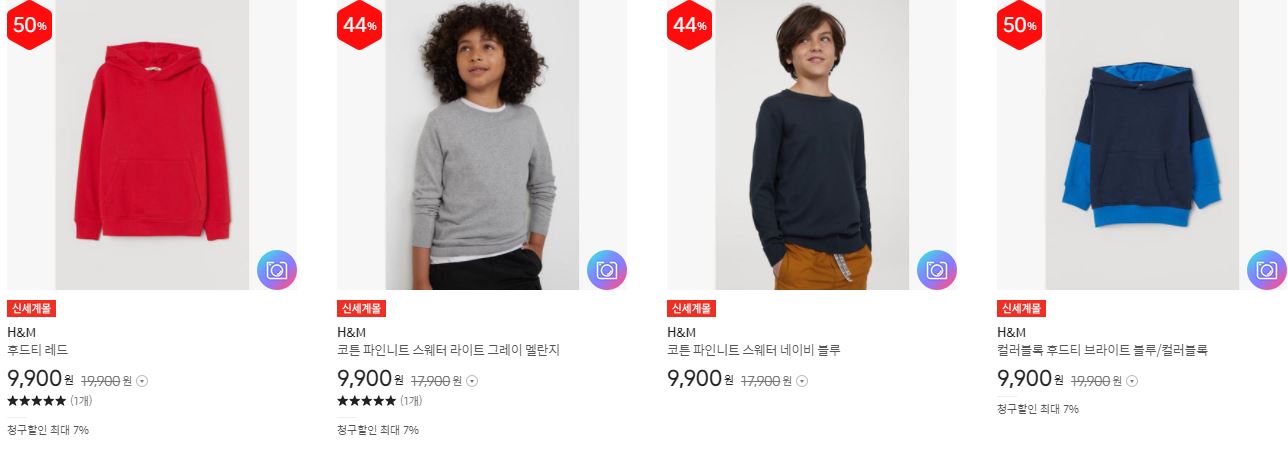This screenshot has height=453, width=1288.
Task: Expand price info for red hoodie
Action: pos(142,381)
